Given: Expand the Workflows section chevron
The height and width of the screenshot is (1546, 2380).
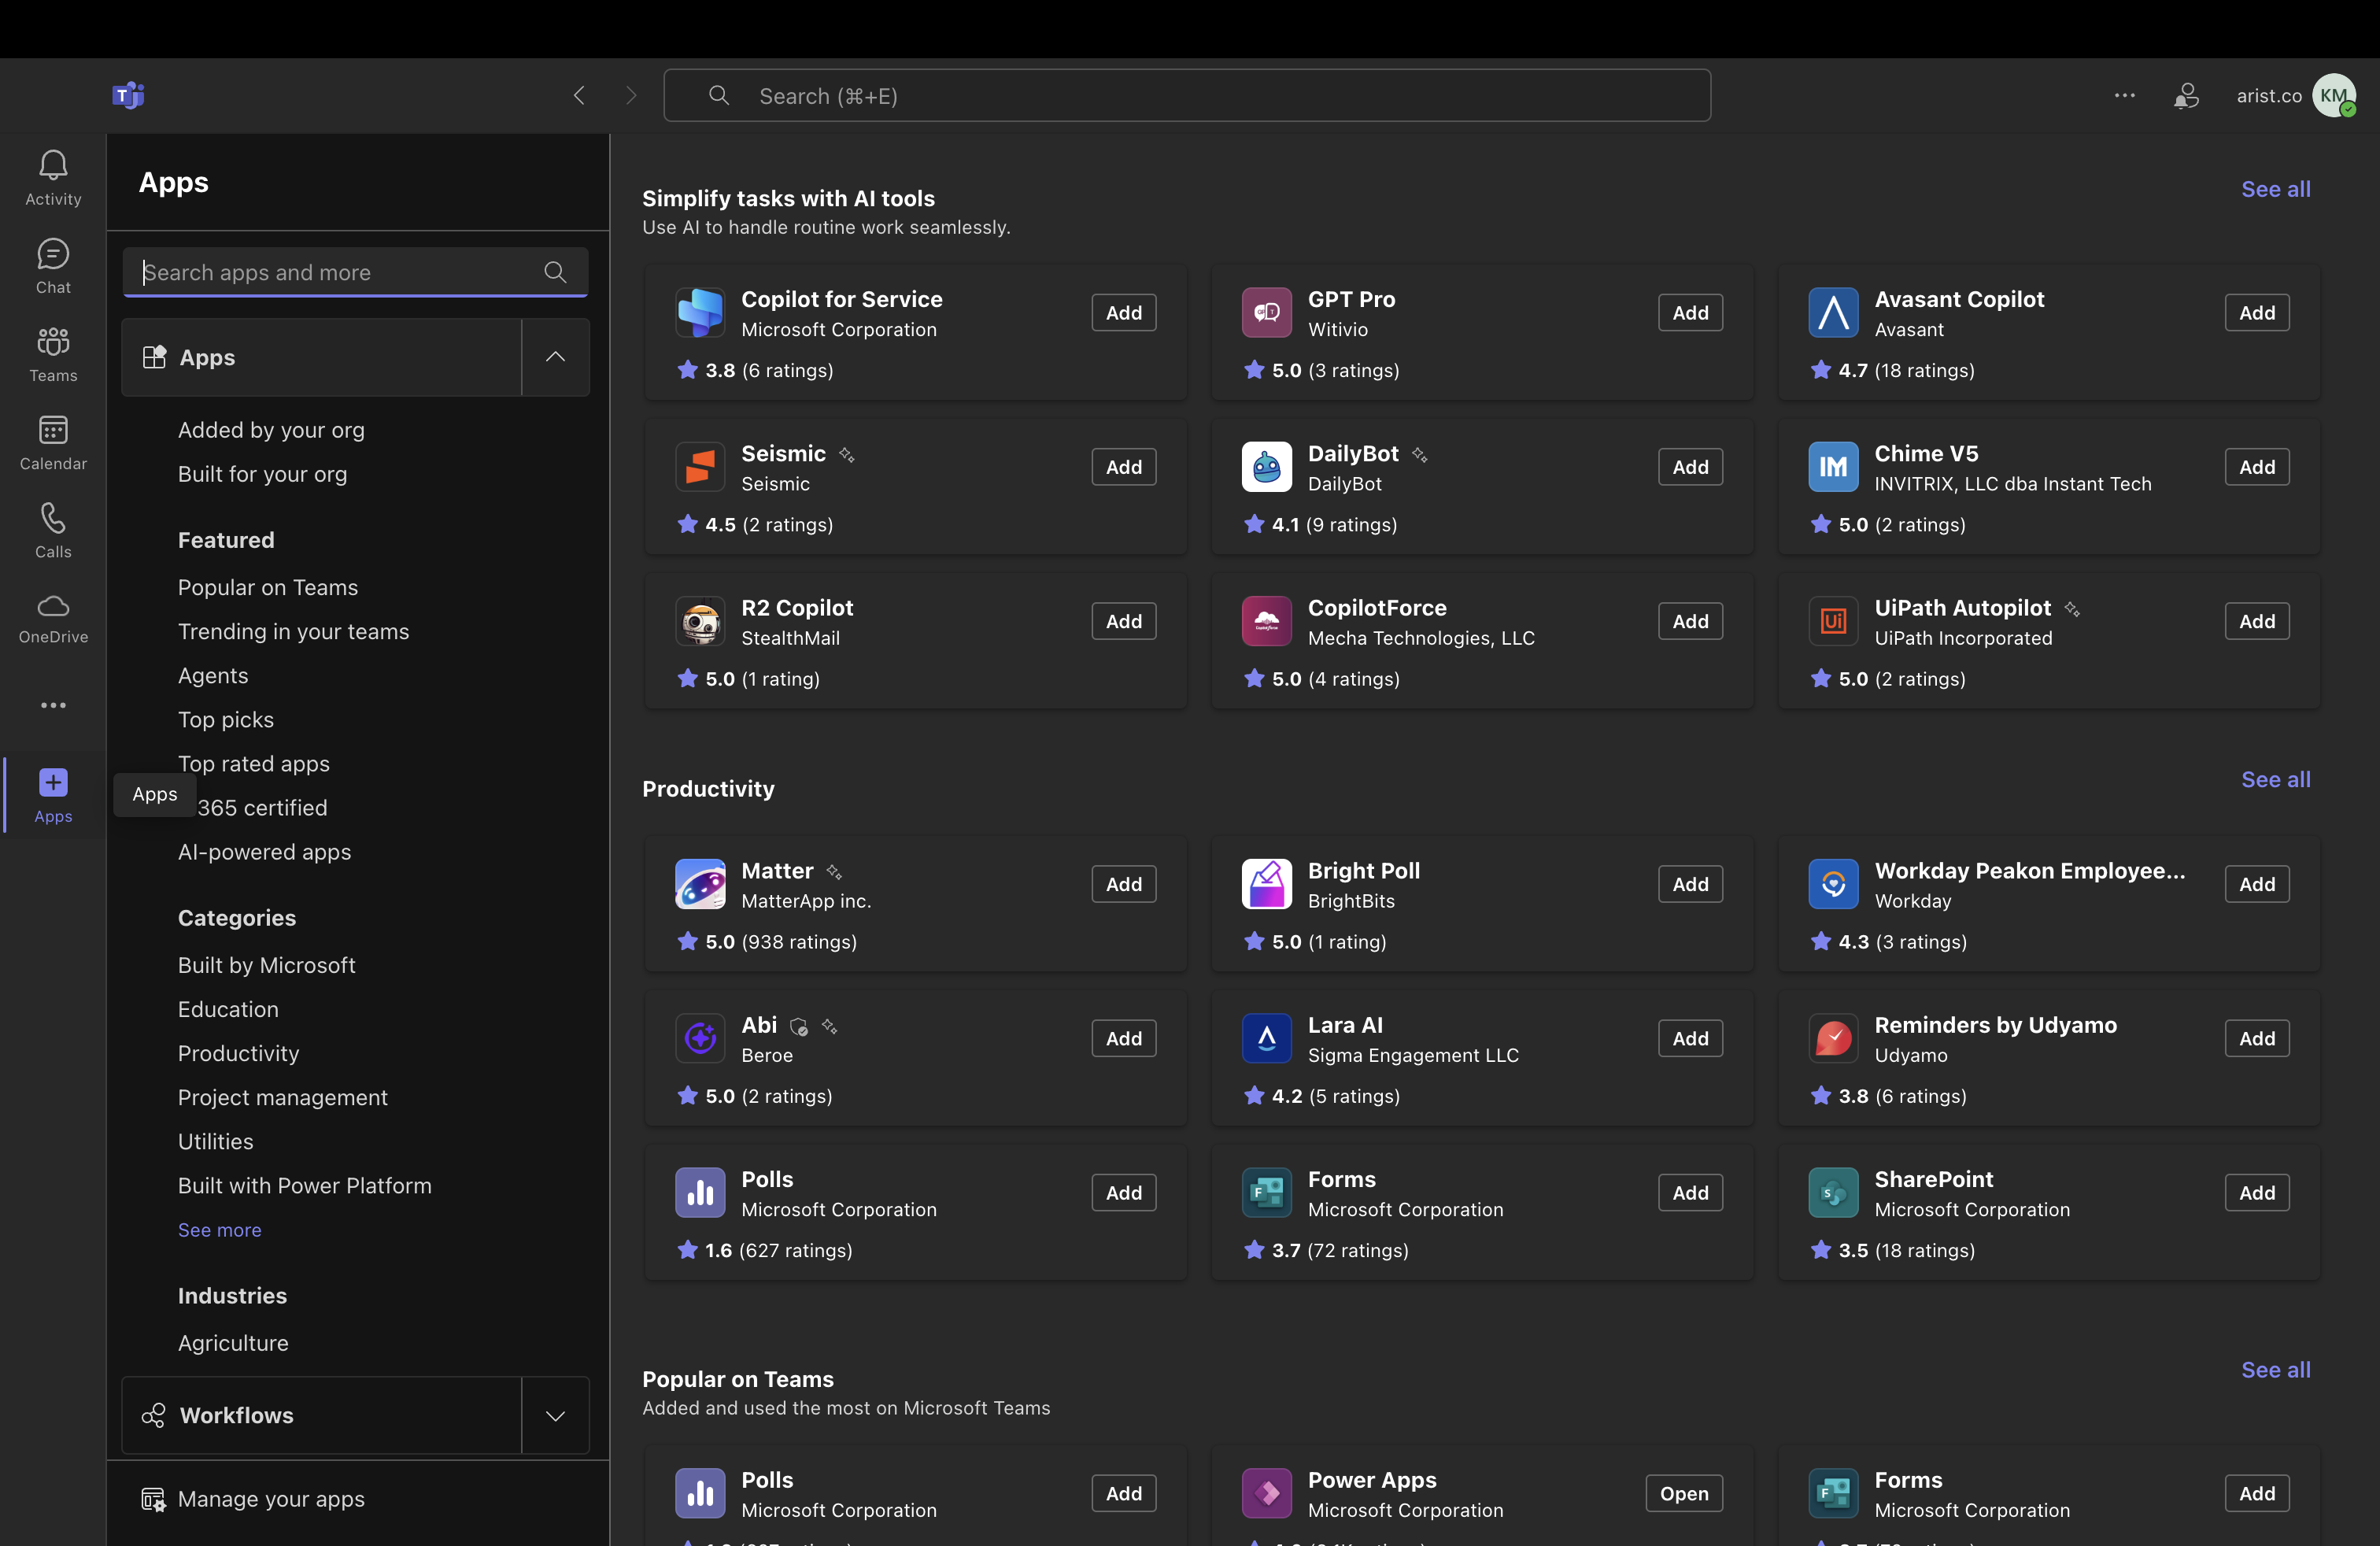Looking at the screenshot, I should click(555, 1415).
